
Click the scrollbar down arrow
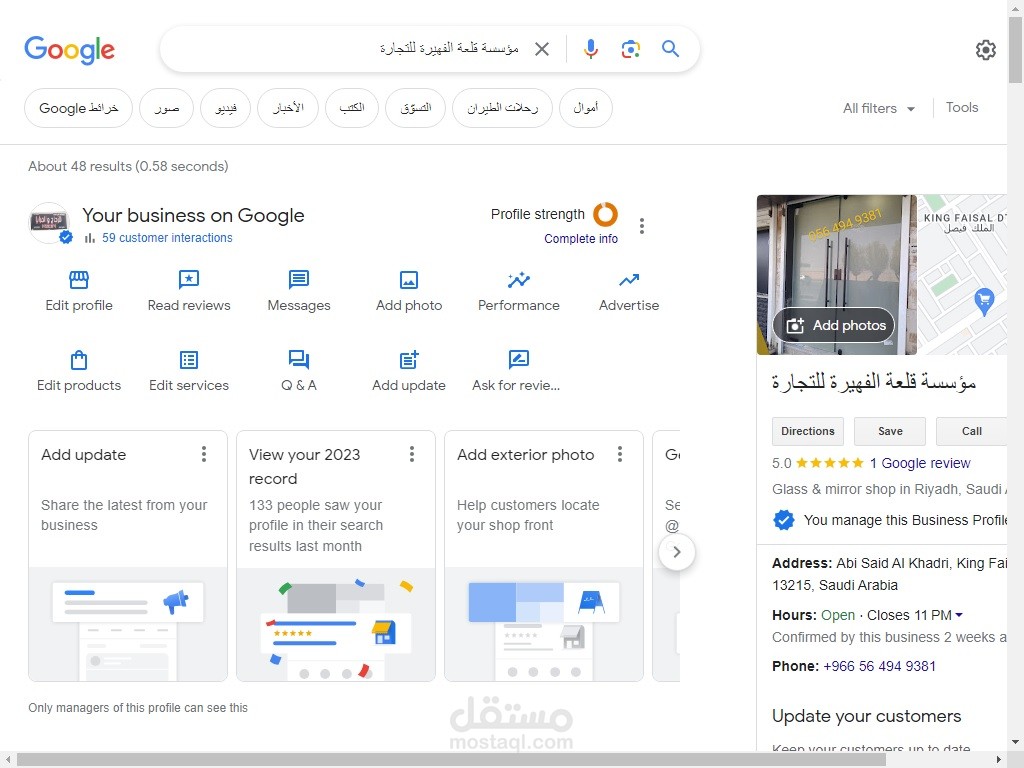coord(1016,742)
